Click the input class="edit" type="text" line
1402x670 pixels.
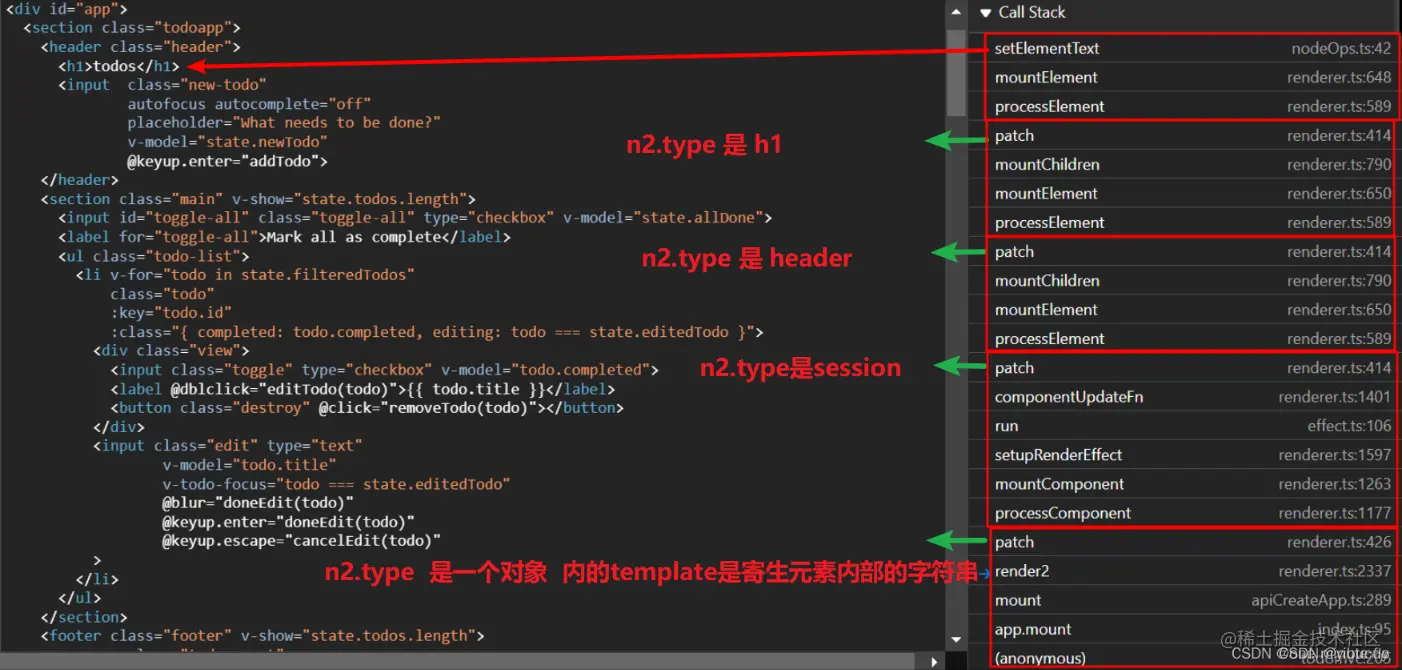tap(228, 446)
